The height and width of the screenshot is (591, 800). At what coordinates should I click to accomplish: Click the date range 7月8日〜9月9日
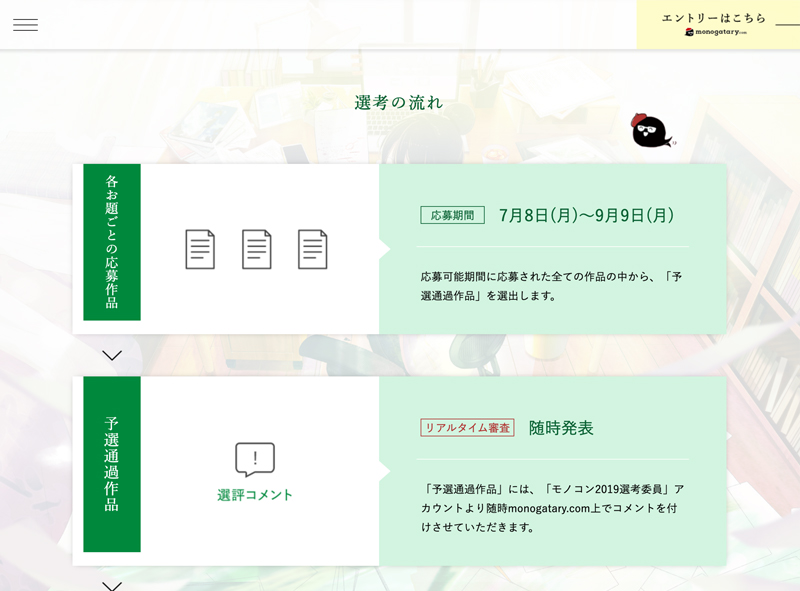click(x=586, y=215)
